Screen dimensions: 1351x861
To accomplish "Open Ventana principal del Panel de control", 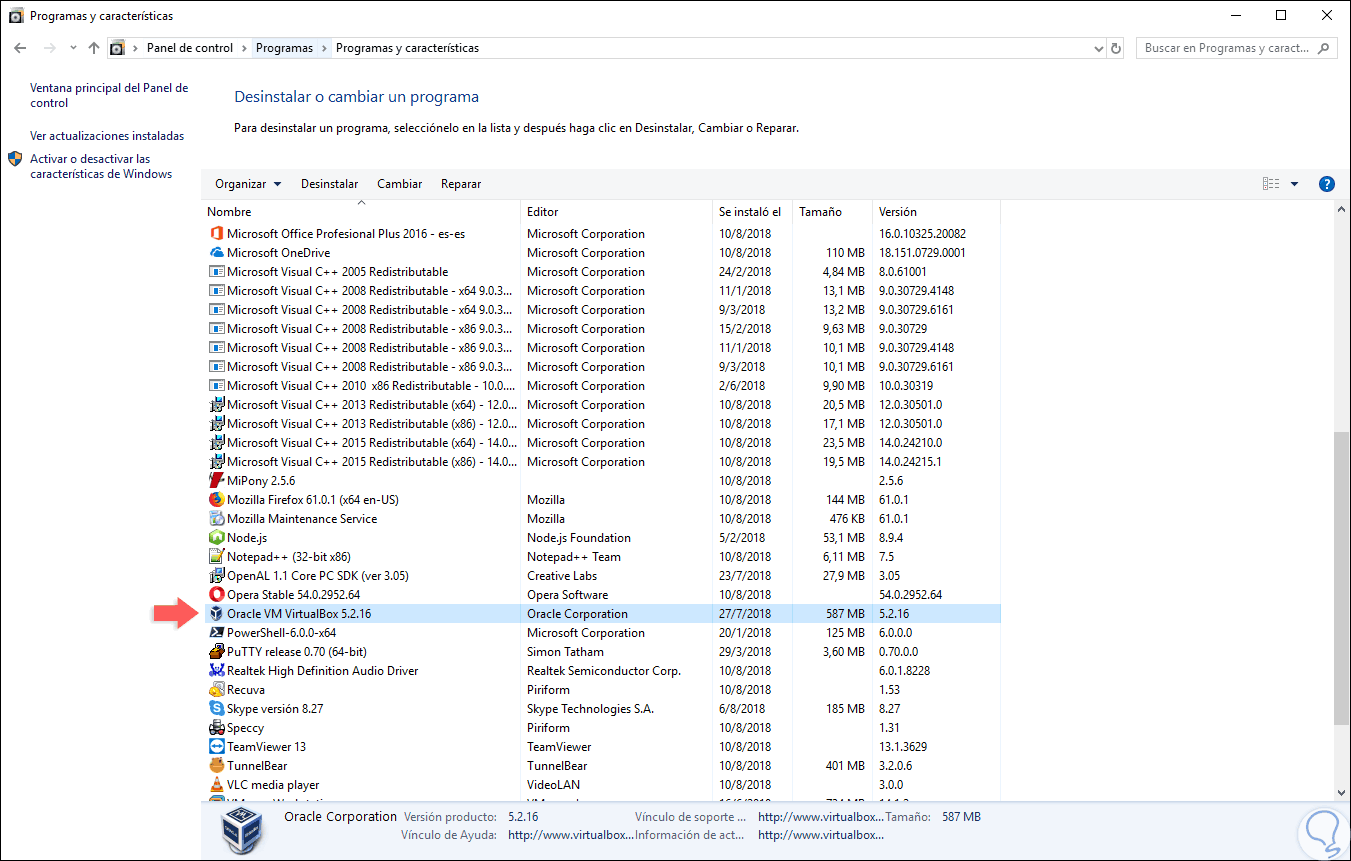I will [x=109, y=95].
